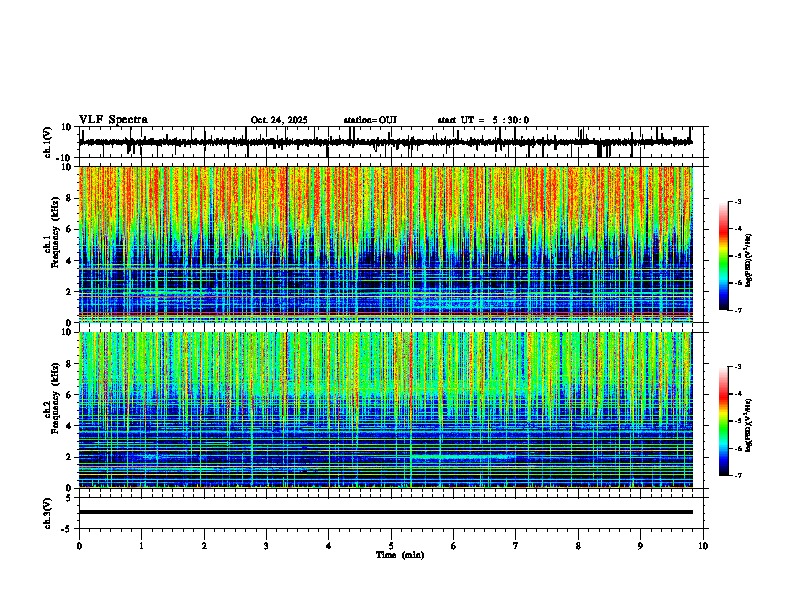Click time axis tick label "10" at the right end

coord(703,546)
